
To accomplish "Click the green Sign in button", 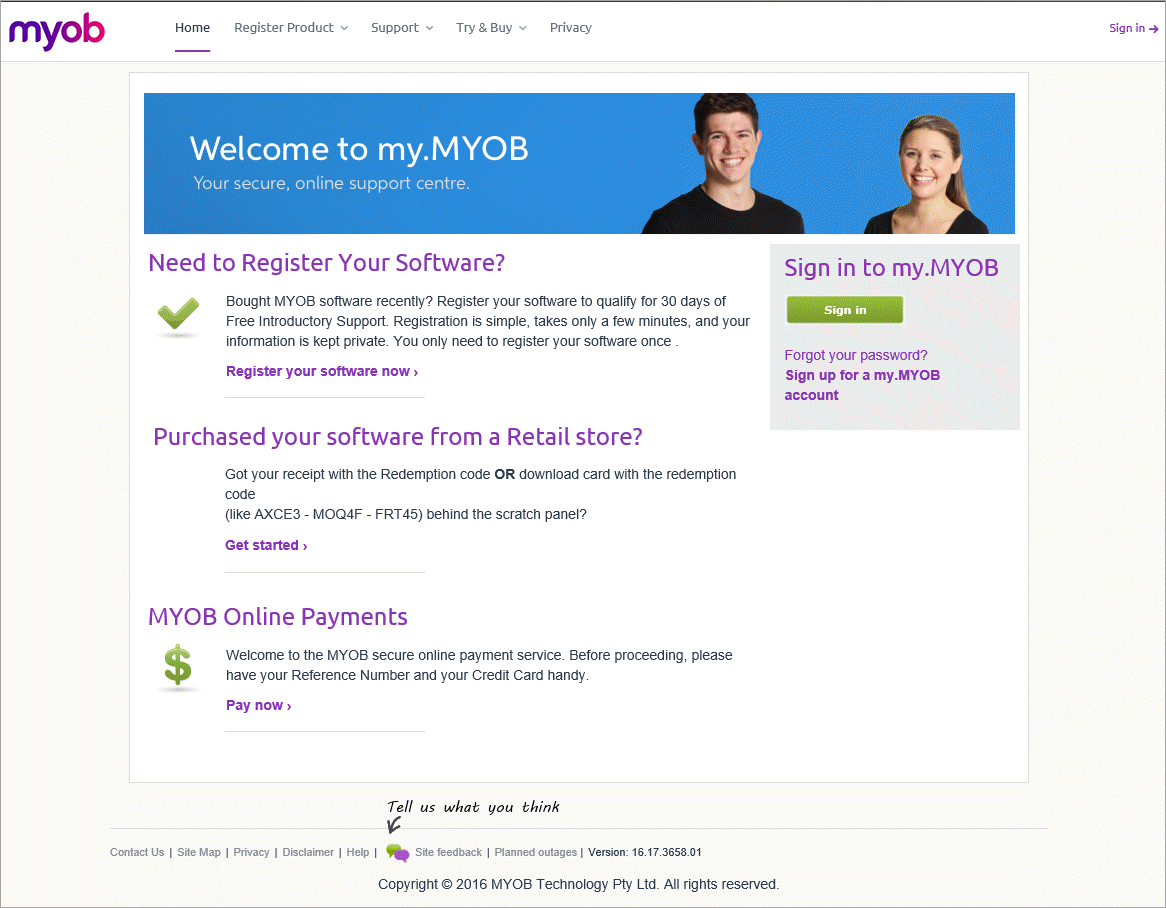I will click(845, 310).
